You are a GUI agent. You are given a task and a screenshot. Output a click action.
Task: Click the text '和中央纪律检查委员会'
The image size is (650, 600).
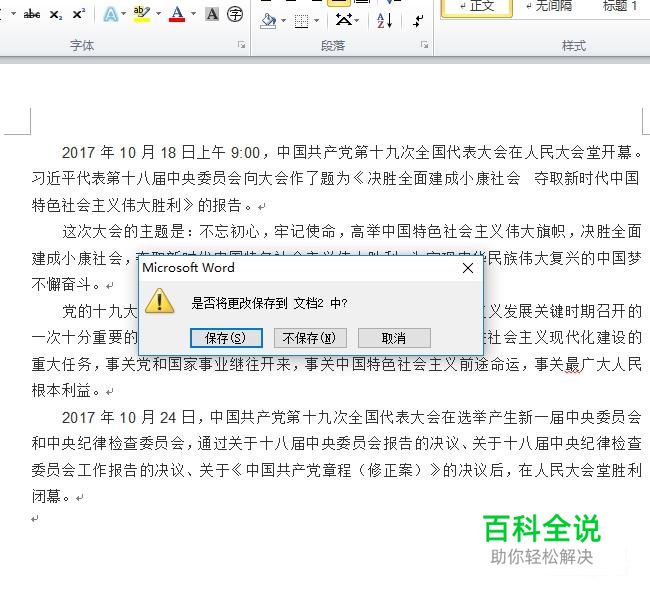pos(108,444)
